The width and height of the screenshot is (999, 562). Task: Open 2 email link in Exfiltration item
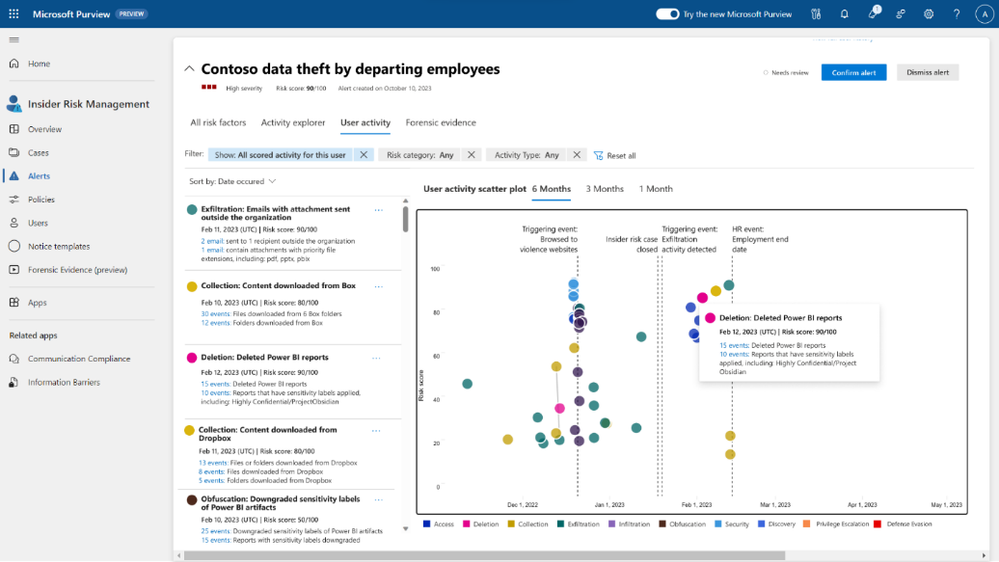tap(212, 241)
